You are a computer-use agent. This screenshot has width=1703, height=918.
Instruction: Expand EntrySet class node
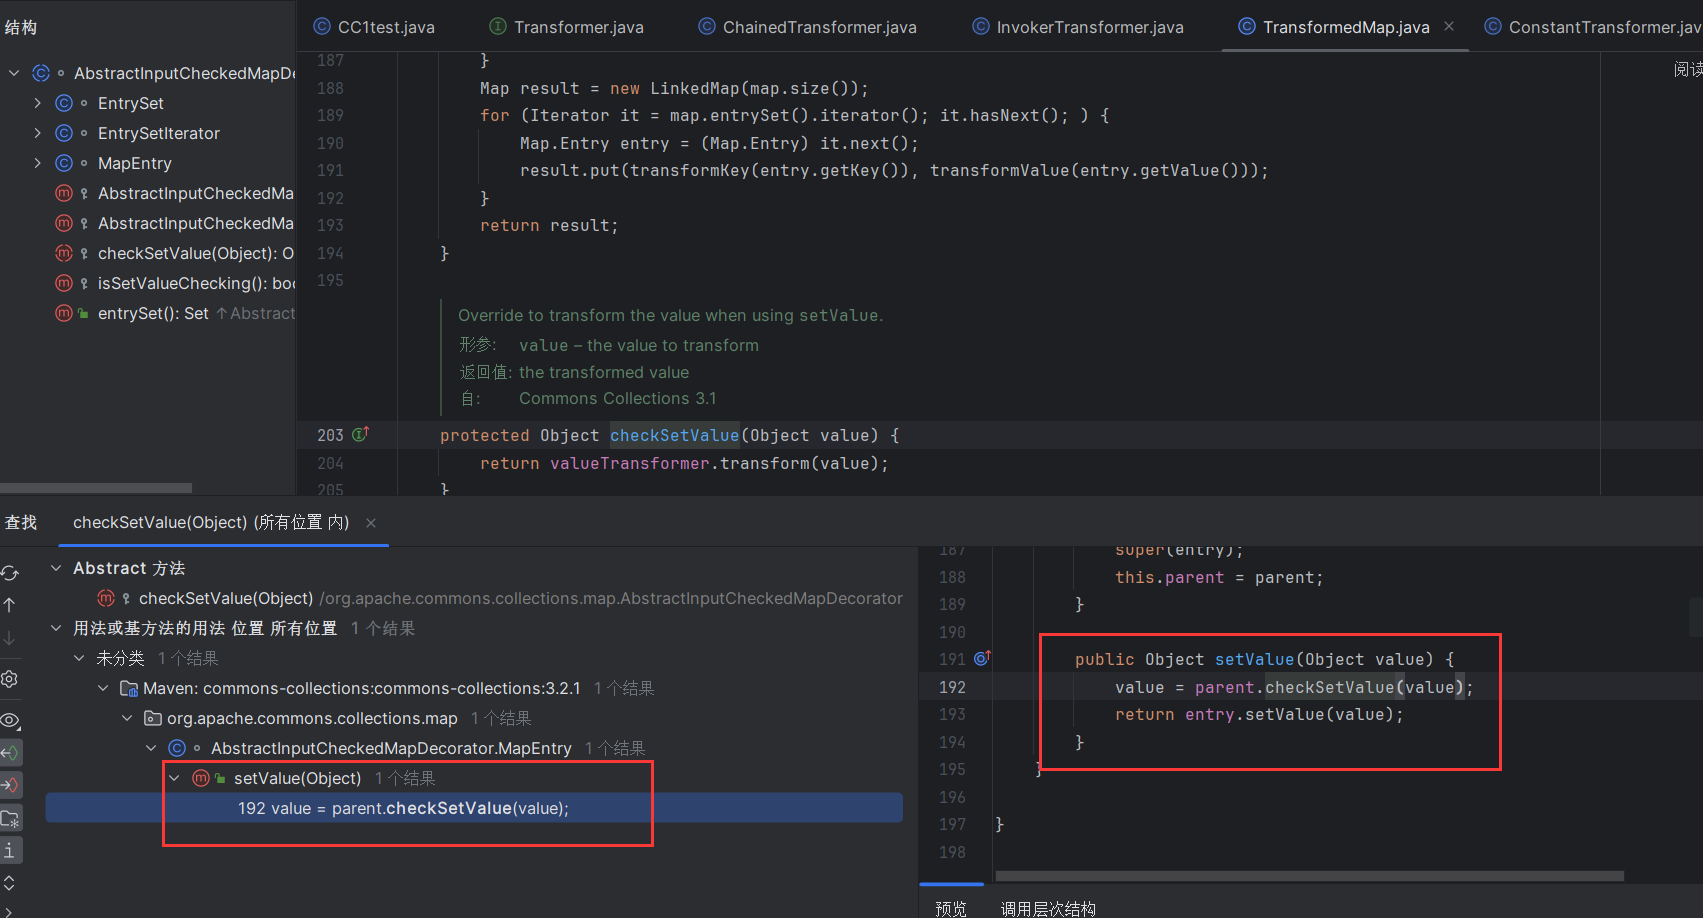click(x=38, y=103)
